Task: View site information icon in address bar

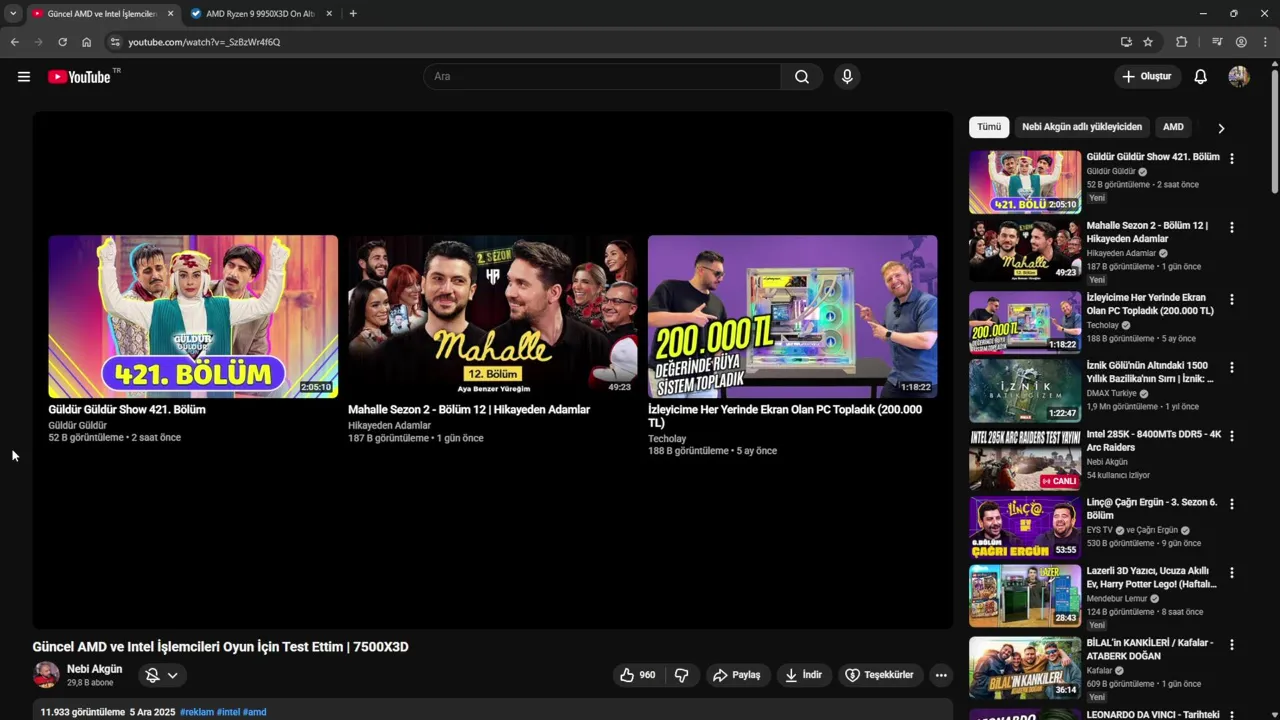Action: click(x=115, y=42)
